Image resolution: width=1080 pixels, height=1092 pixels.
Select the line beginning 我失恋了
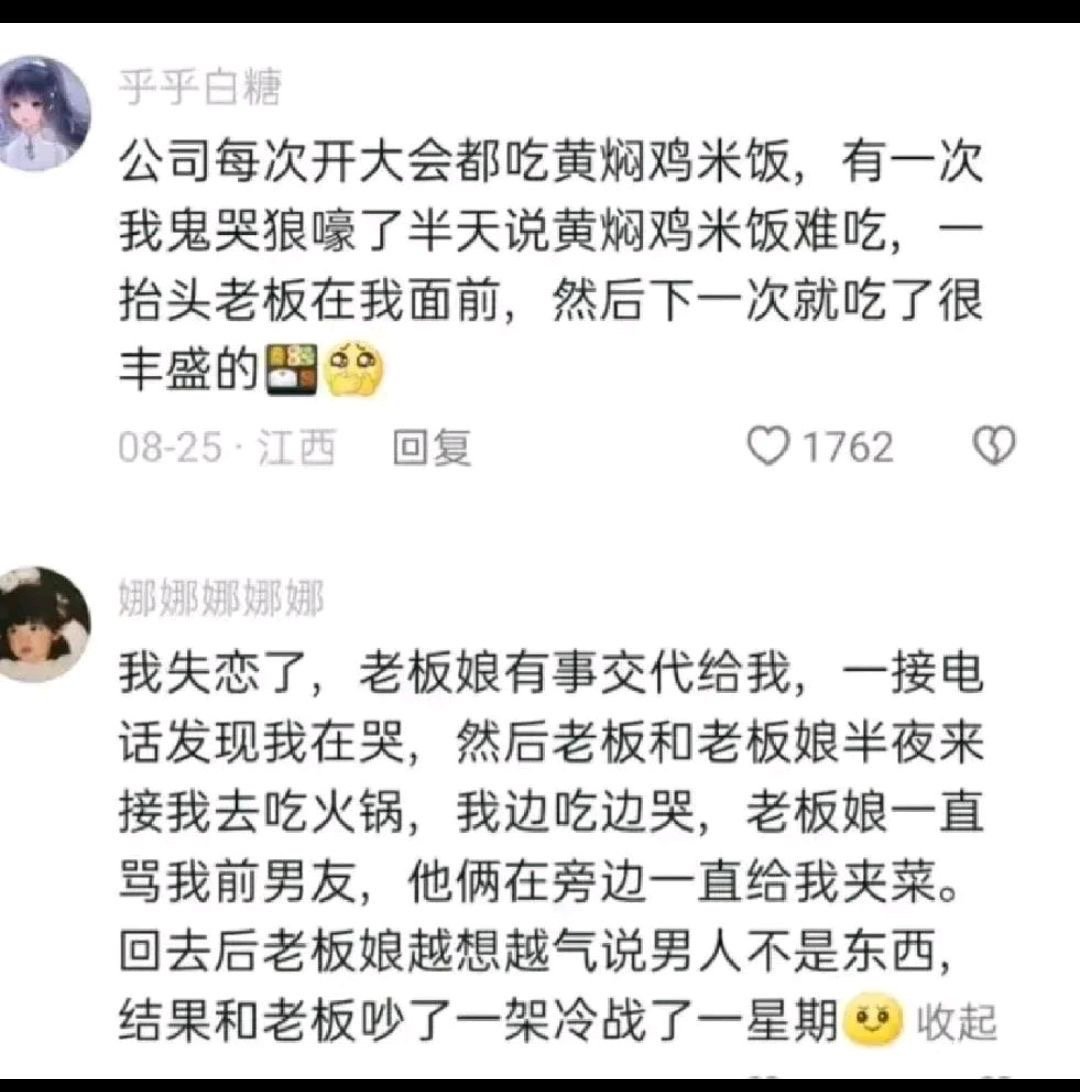pyautogui.click(x=550, y=673)
